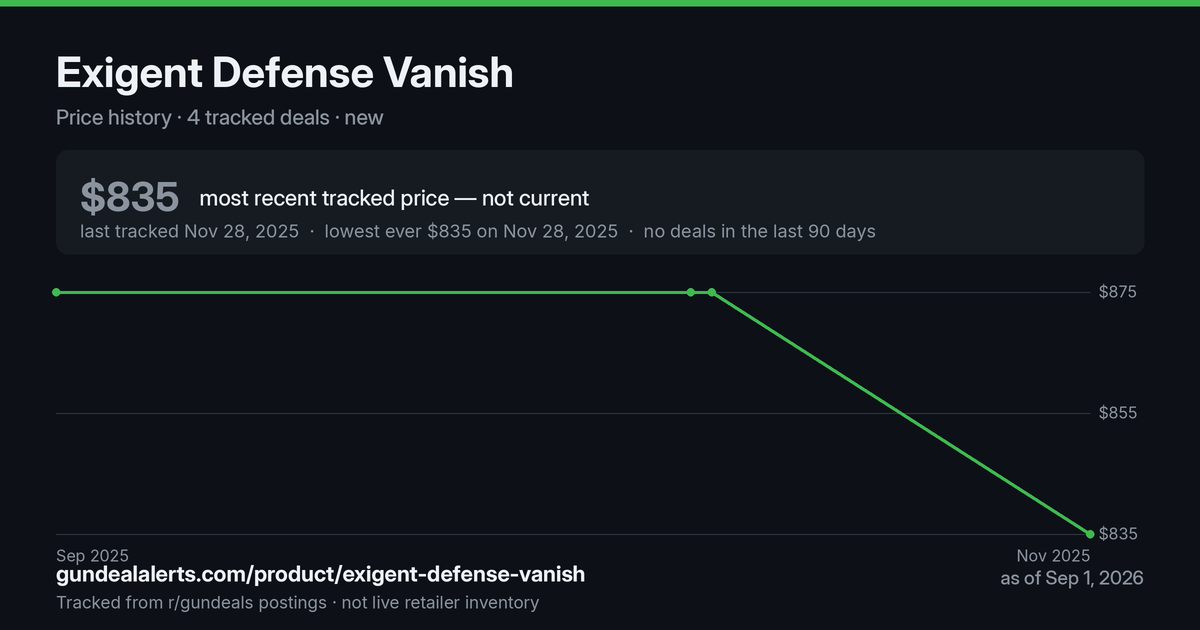Select the second data point at $875
The width and height of the screenshot is (1200, 630).
pyautogui.click(x=691, y=292)
